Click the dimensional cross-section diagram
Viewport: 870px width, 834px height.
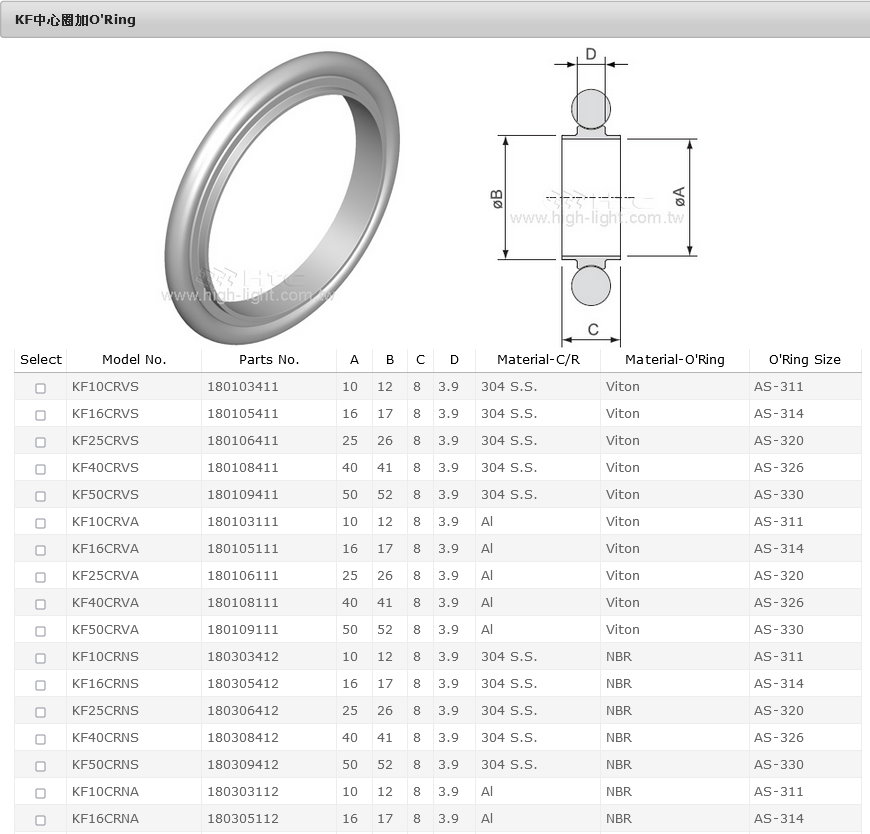[x=595, y=195]
